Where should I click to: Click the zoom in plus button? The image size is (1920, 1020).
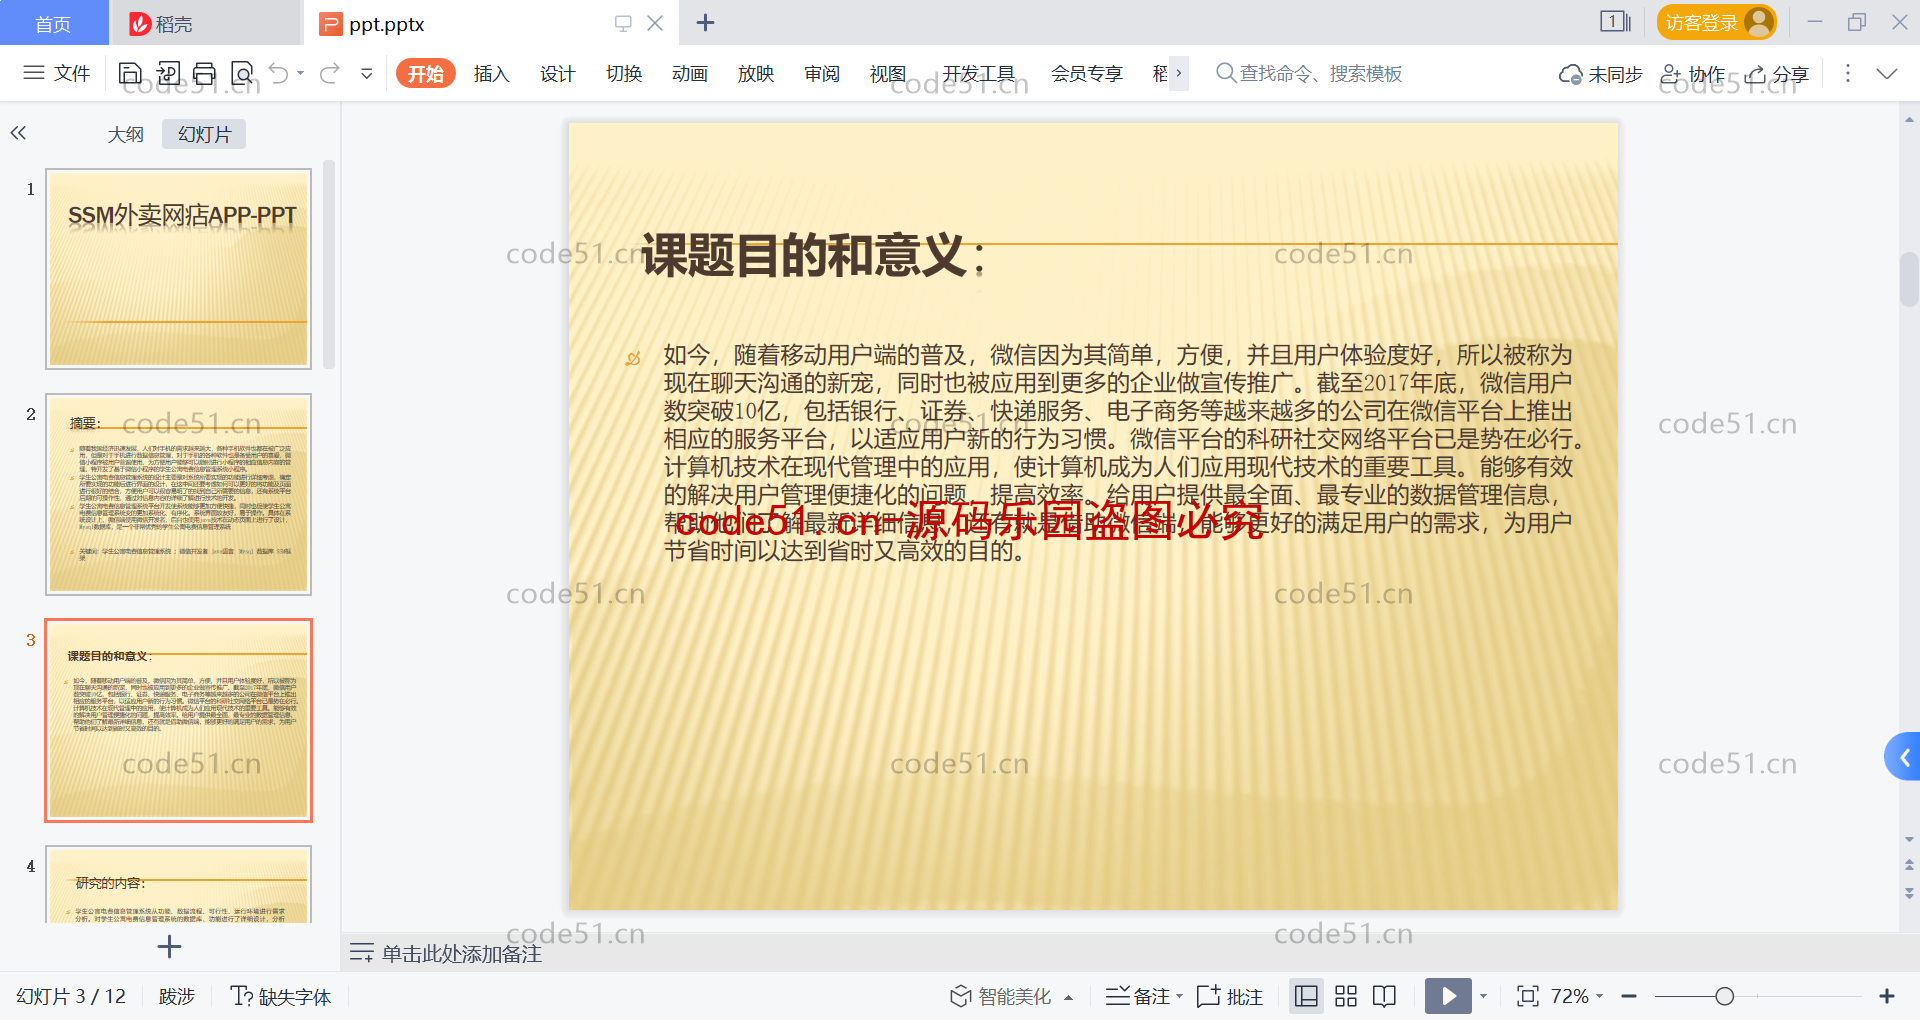[1887, 996]
